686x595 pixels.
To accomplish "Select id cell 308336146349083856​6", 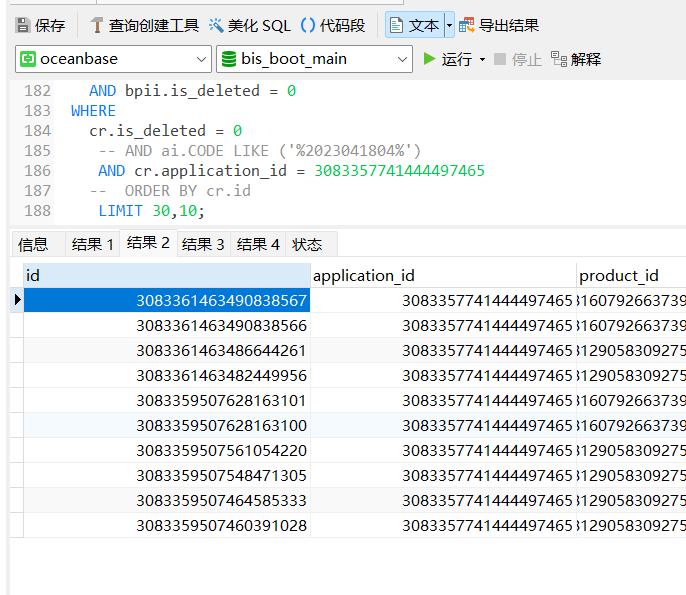I will pyautogui.click(x=167, y=325).
